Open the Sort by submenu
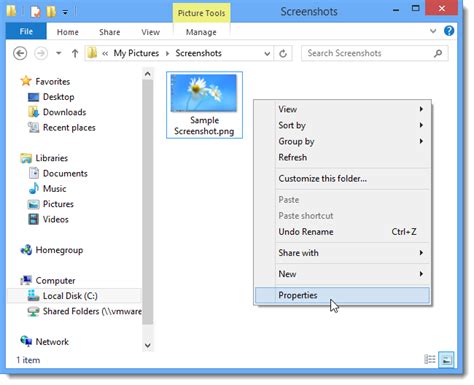This screenshot has height=385, width=474. click(x=343, y=125)
